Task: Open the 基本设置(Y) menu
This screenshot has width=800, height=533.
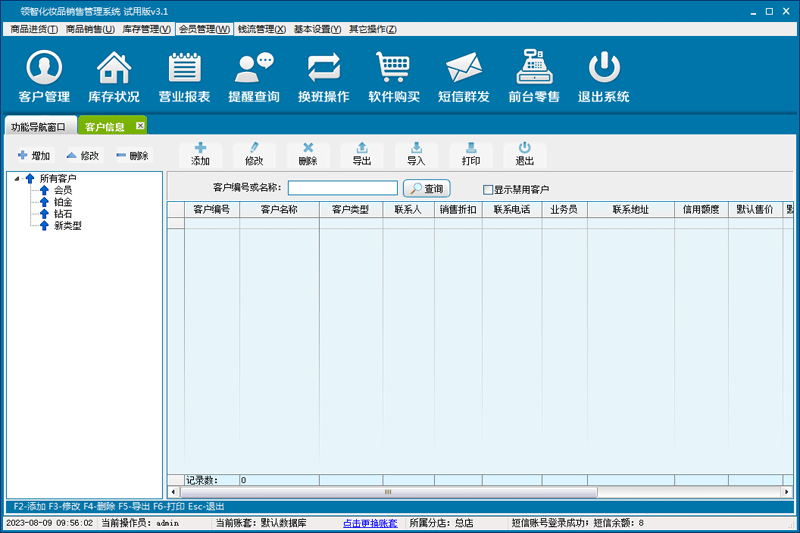Action: [317, 29]
